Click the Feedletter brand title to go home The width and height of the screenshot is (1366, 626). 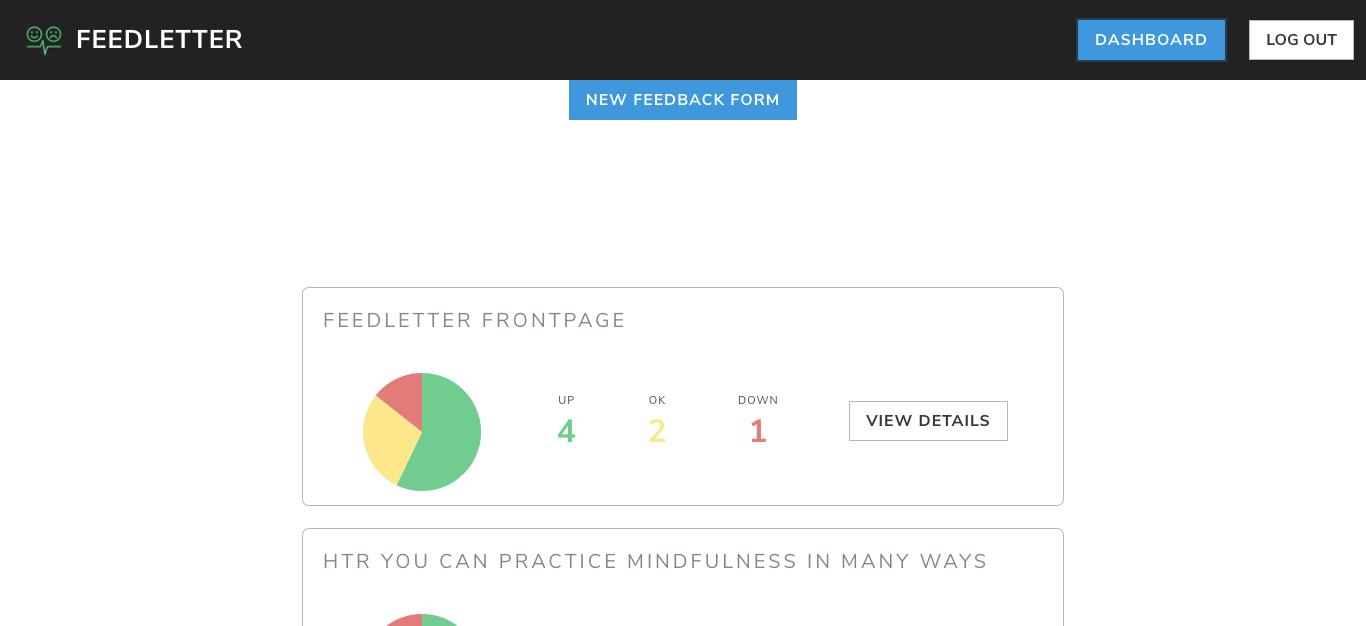click(159, 40)
